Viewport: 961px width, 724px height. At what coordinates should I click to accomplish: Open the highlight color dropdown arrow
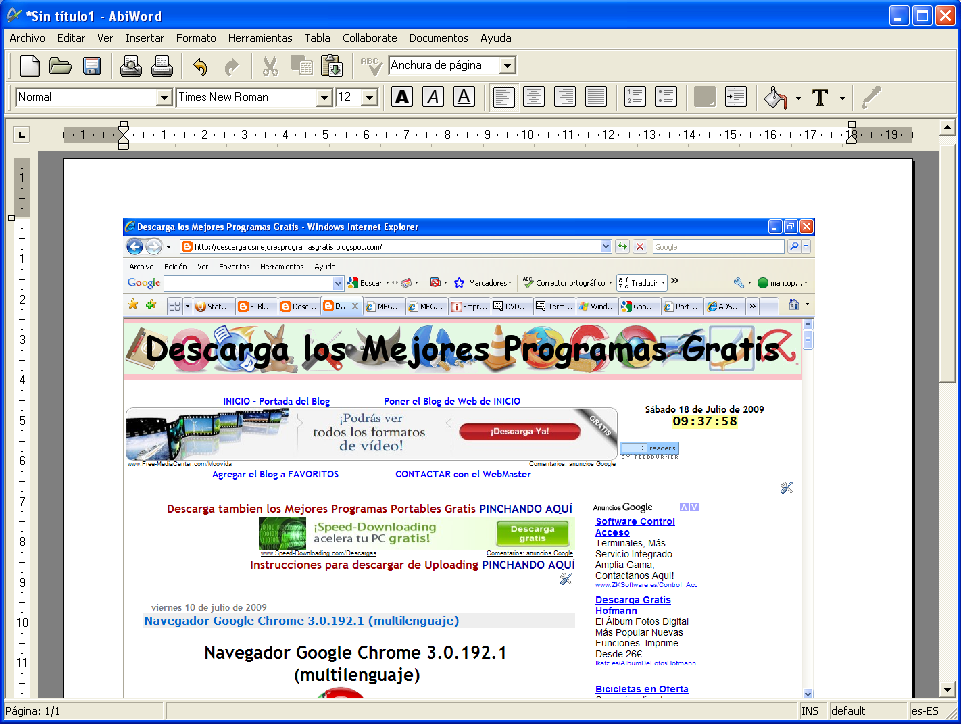pyautogui.click(x=798, y=98)
